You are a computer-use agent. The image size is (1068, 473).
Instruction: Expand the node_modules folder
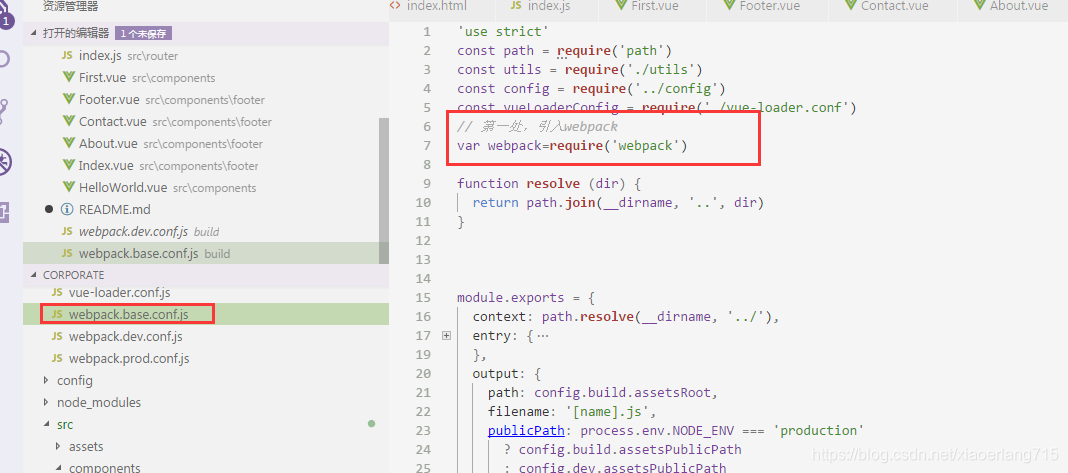click(x=46, y=402)
